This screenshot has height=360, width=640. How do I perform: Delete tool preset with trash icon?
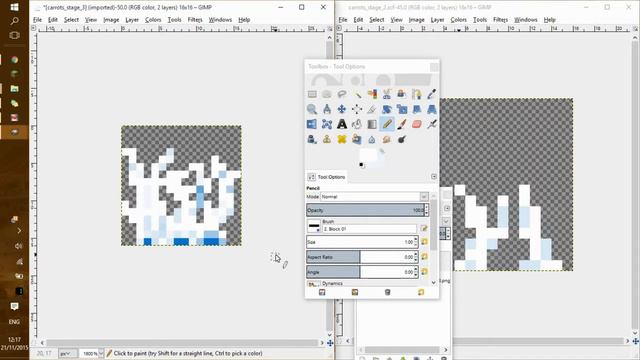click(x=388, y=292)
